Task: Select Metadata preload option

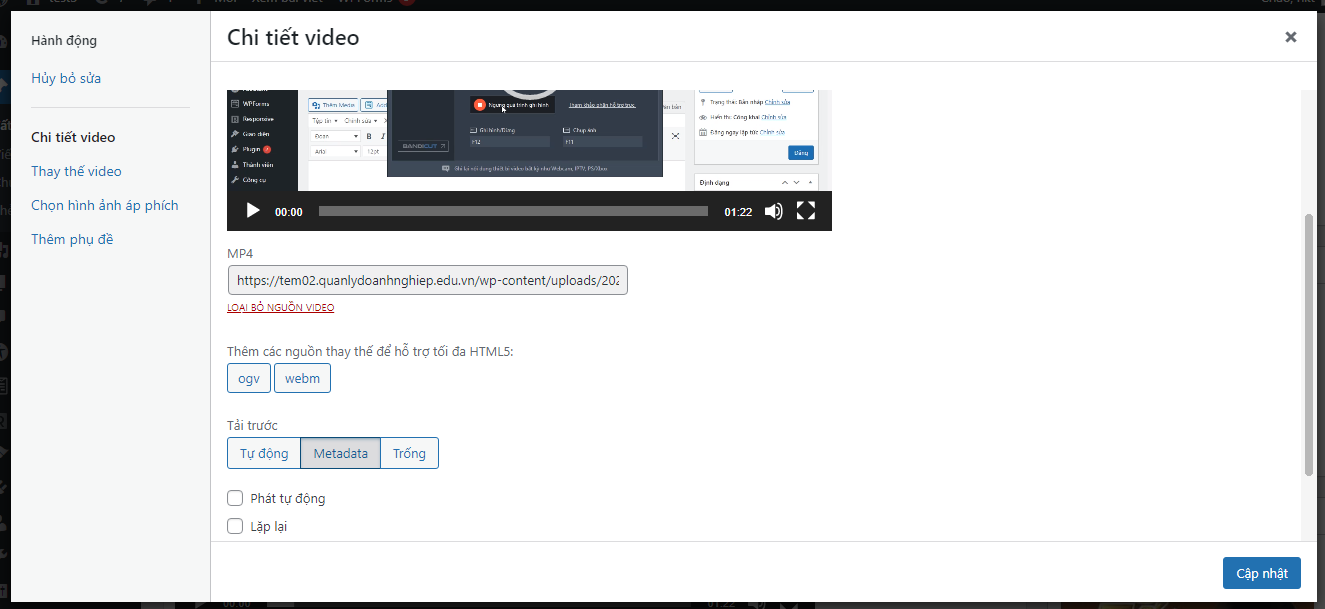Action: (x=340, y=453)
